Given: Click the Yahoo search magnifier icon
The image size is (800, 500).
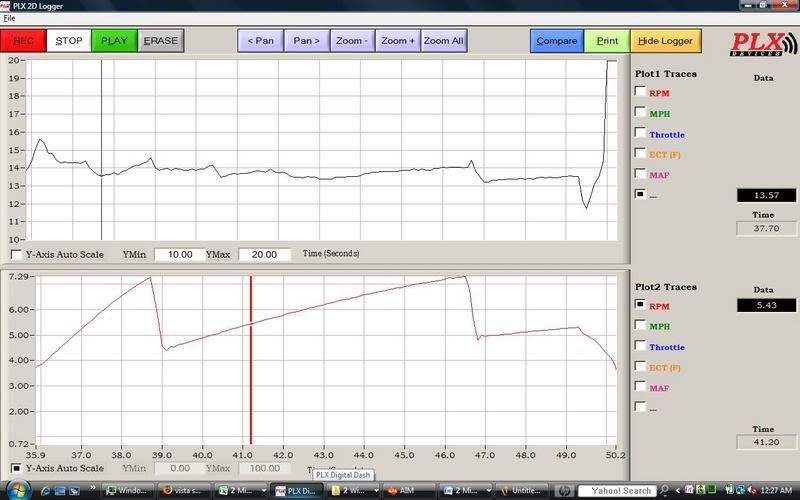Looking at the screenshot, I should pos(665,491).
